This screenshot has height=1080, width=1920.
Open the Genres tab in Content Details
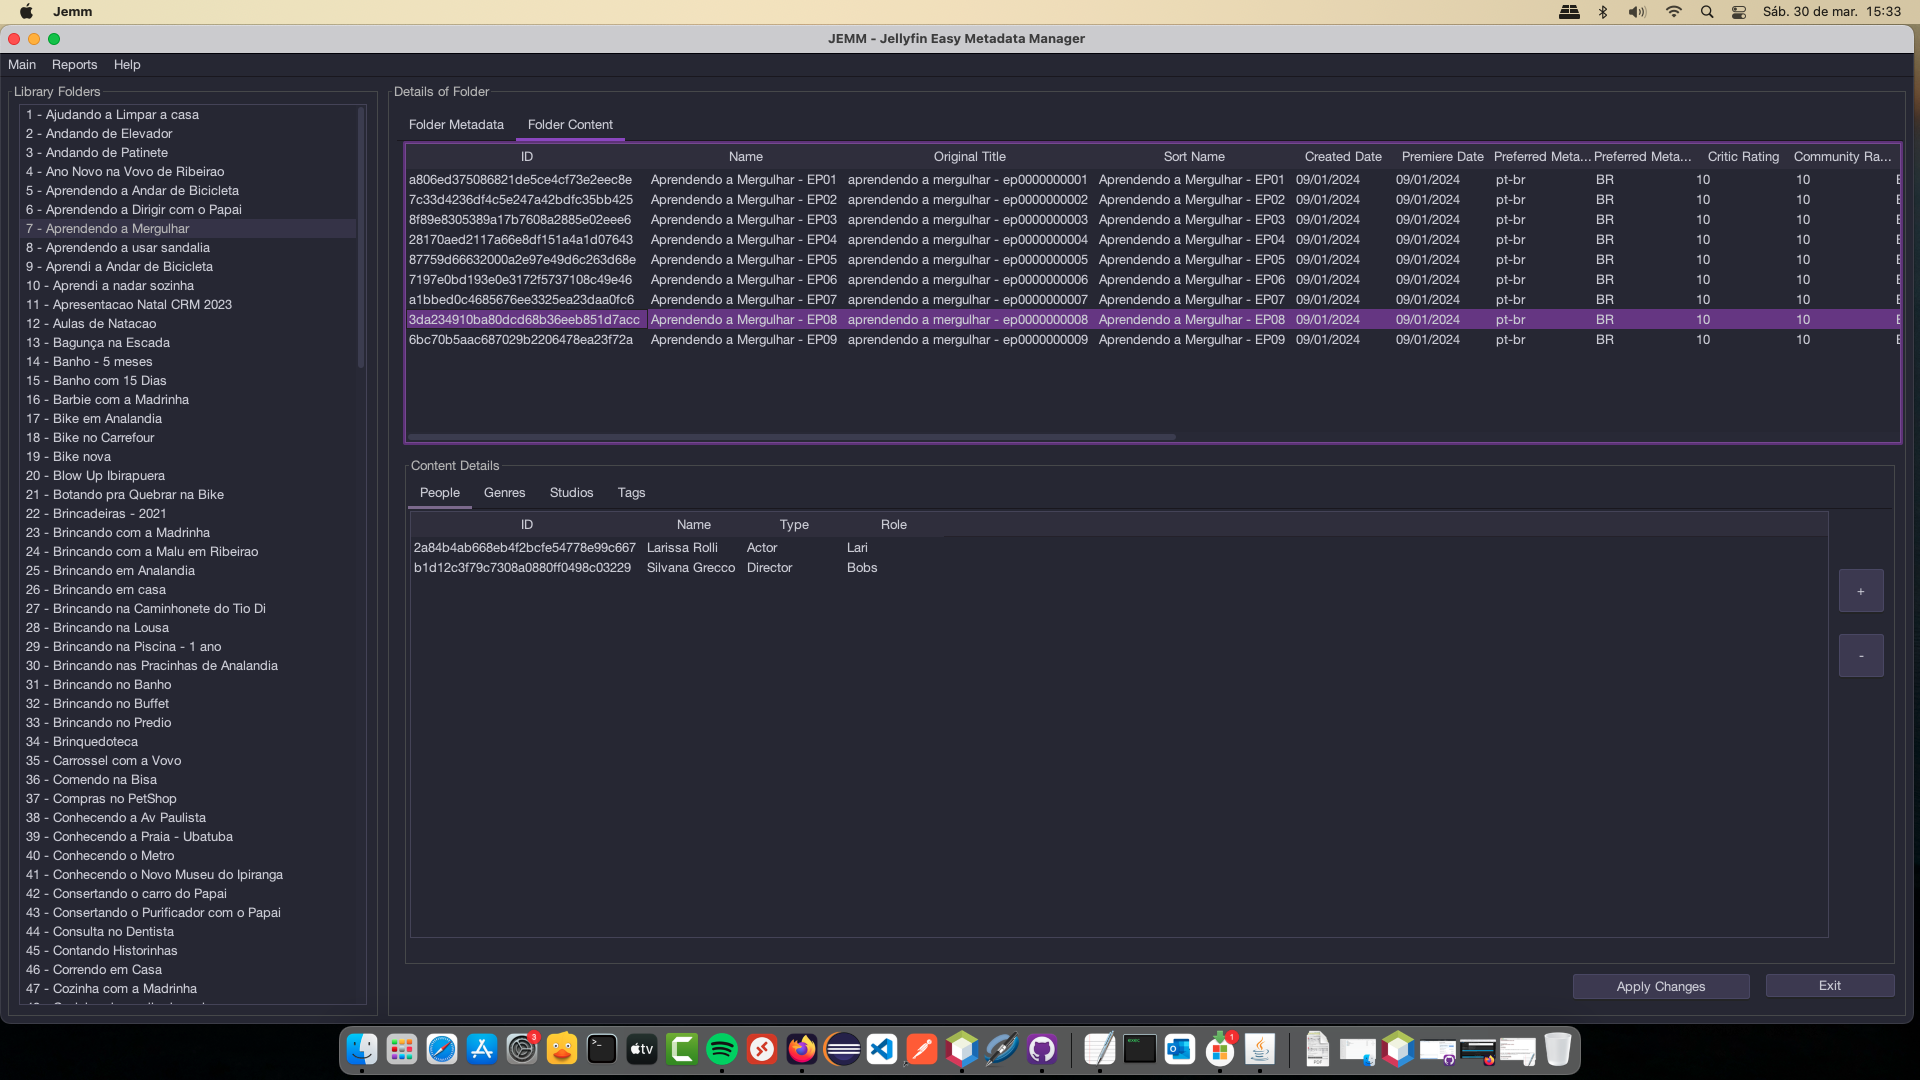[x=504, y=493]
